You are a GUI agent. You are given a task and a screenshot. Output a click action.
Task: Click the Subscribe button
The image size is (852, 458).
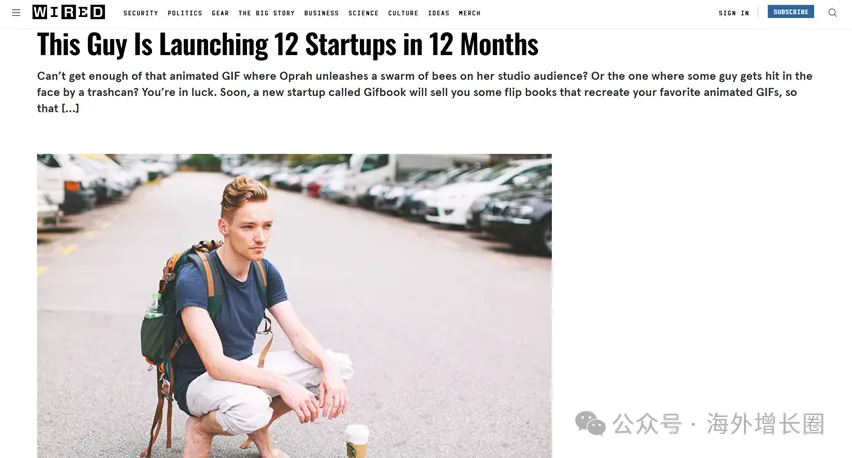(791, 12)
